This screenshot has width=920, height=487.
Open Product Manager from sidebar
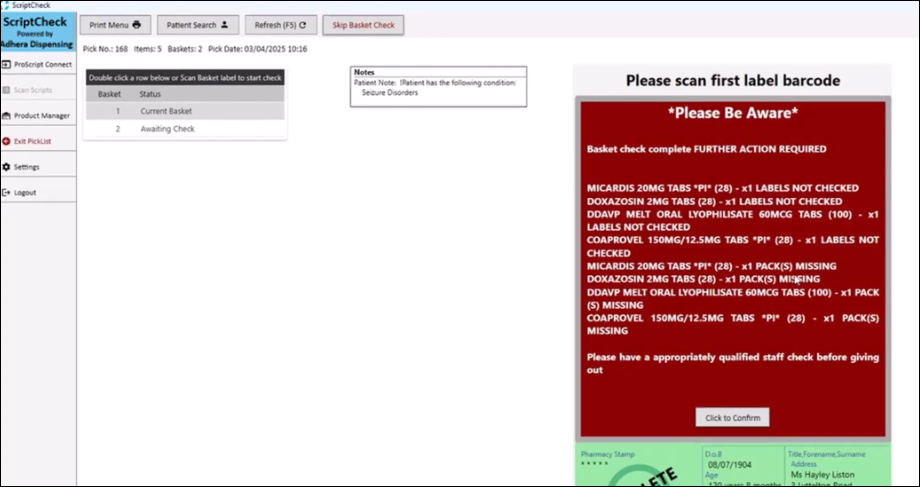point(38,116)
